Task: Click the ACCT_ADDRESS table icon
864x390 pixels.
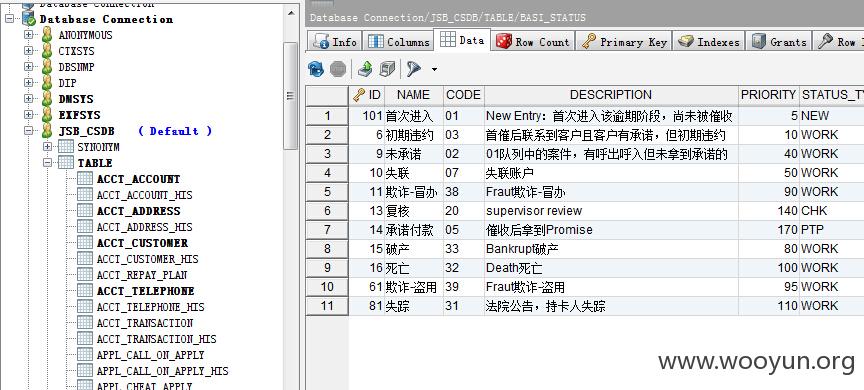Action: point(84,211)
